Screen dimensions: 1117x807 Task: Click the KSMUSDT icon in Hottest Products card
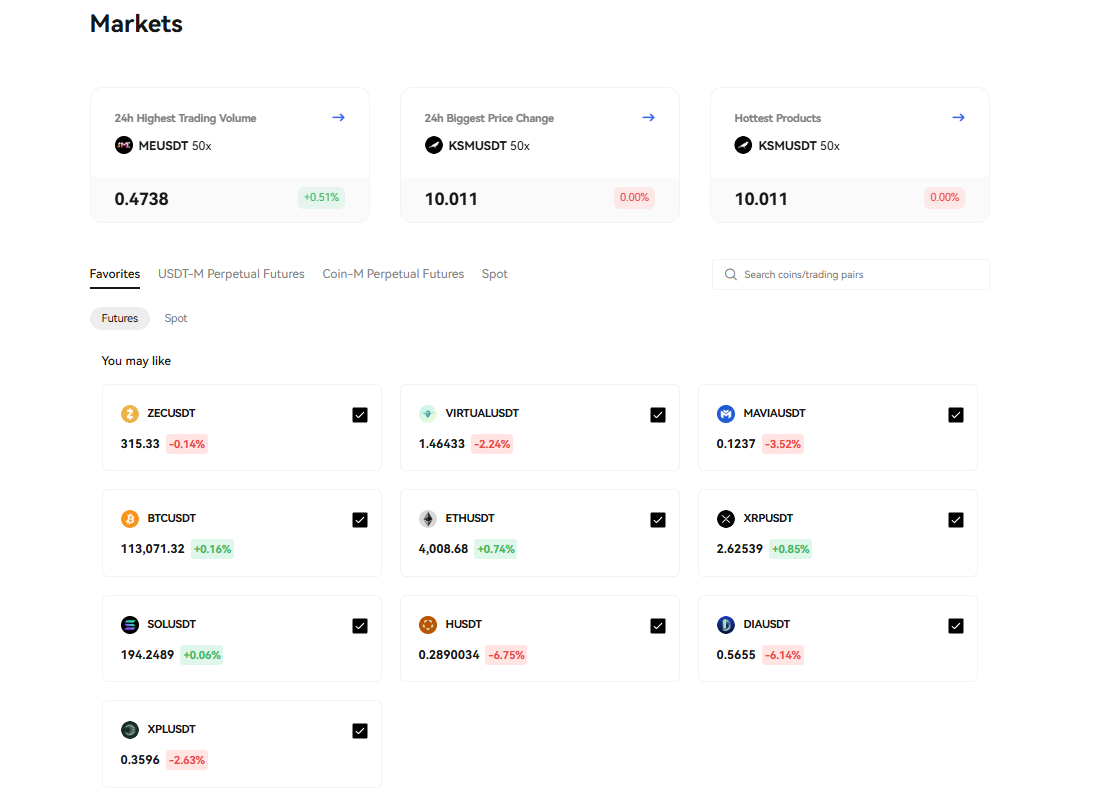coord(743,145)
